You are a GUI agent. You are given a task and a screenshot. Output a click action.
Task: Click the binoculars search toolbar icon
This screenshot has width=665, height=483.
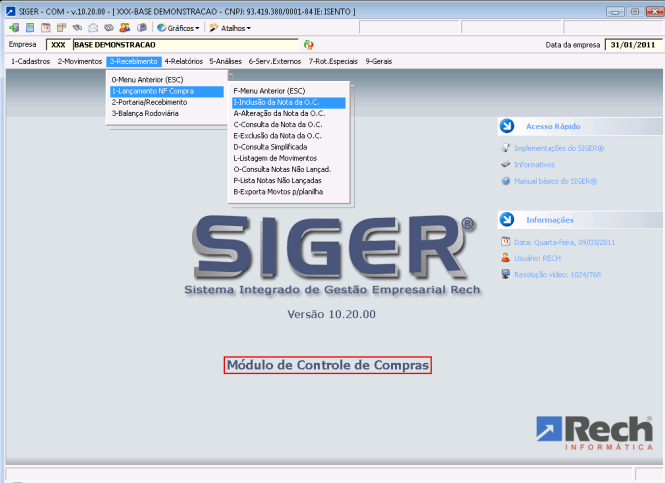[77, 28]
